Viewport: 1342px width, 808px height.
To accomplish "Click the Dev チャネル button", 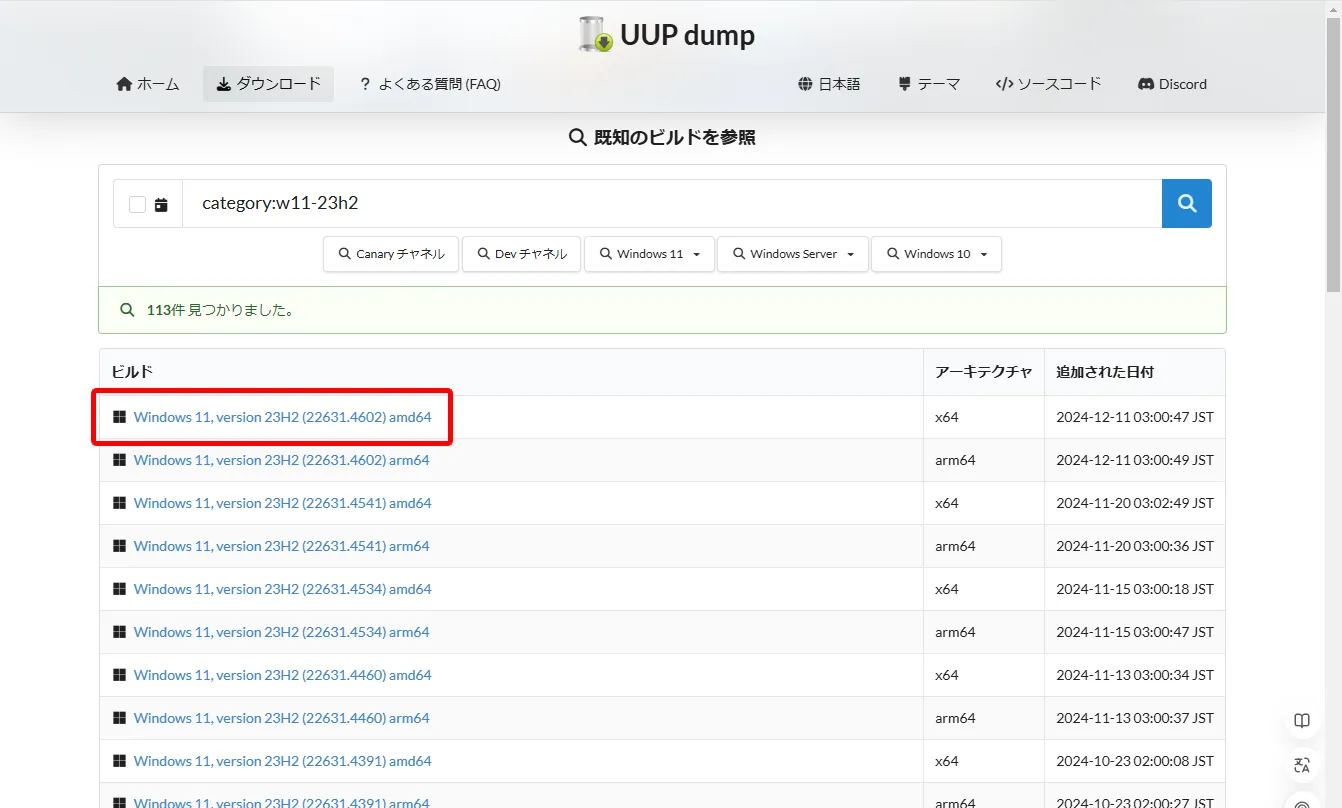I will (521, 254).
